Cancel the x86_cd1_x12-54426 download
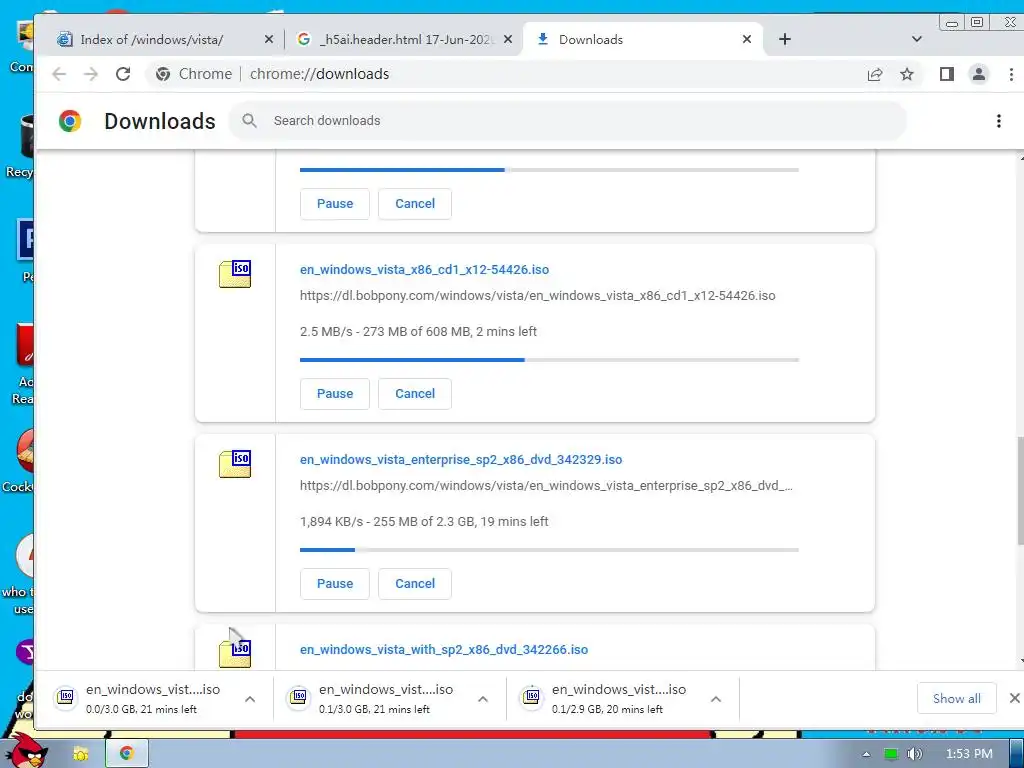The width and height of the screenshot is (1024, 768). pyautogui.click(x=415, y=394)
